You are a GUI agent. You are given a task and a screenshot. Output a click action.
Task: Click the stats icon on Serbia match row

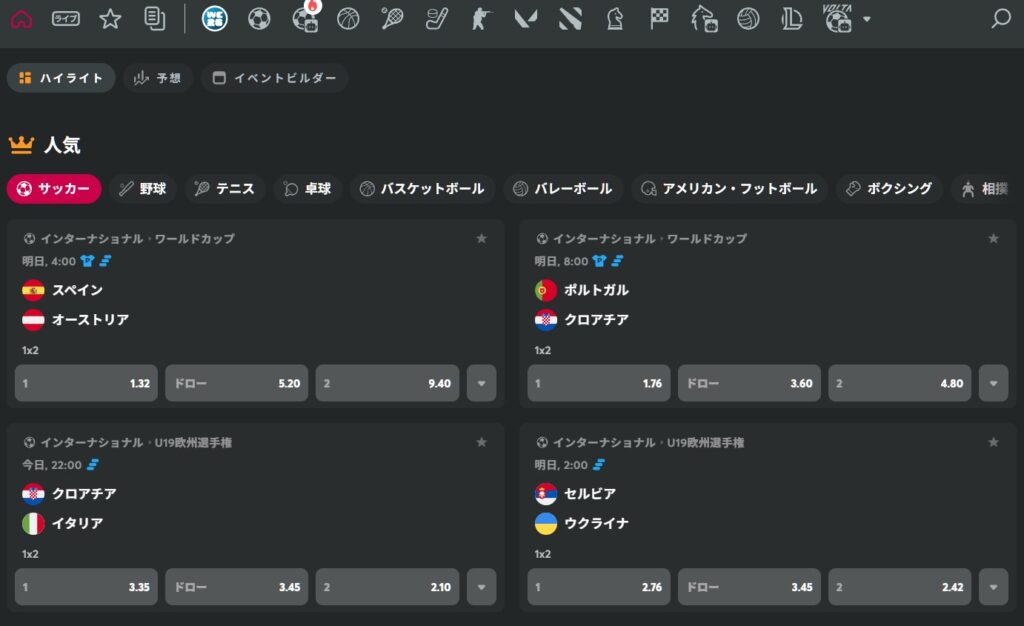tap(599, 465)
